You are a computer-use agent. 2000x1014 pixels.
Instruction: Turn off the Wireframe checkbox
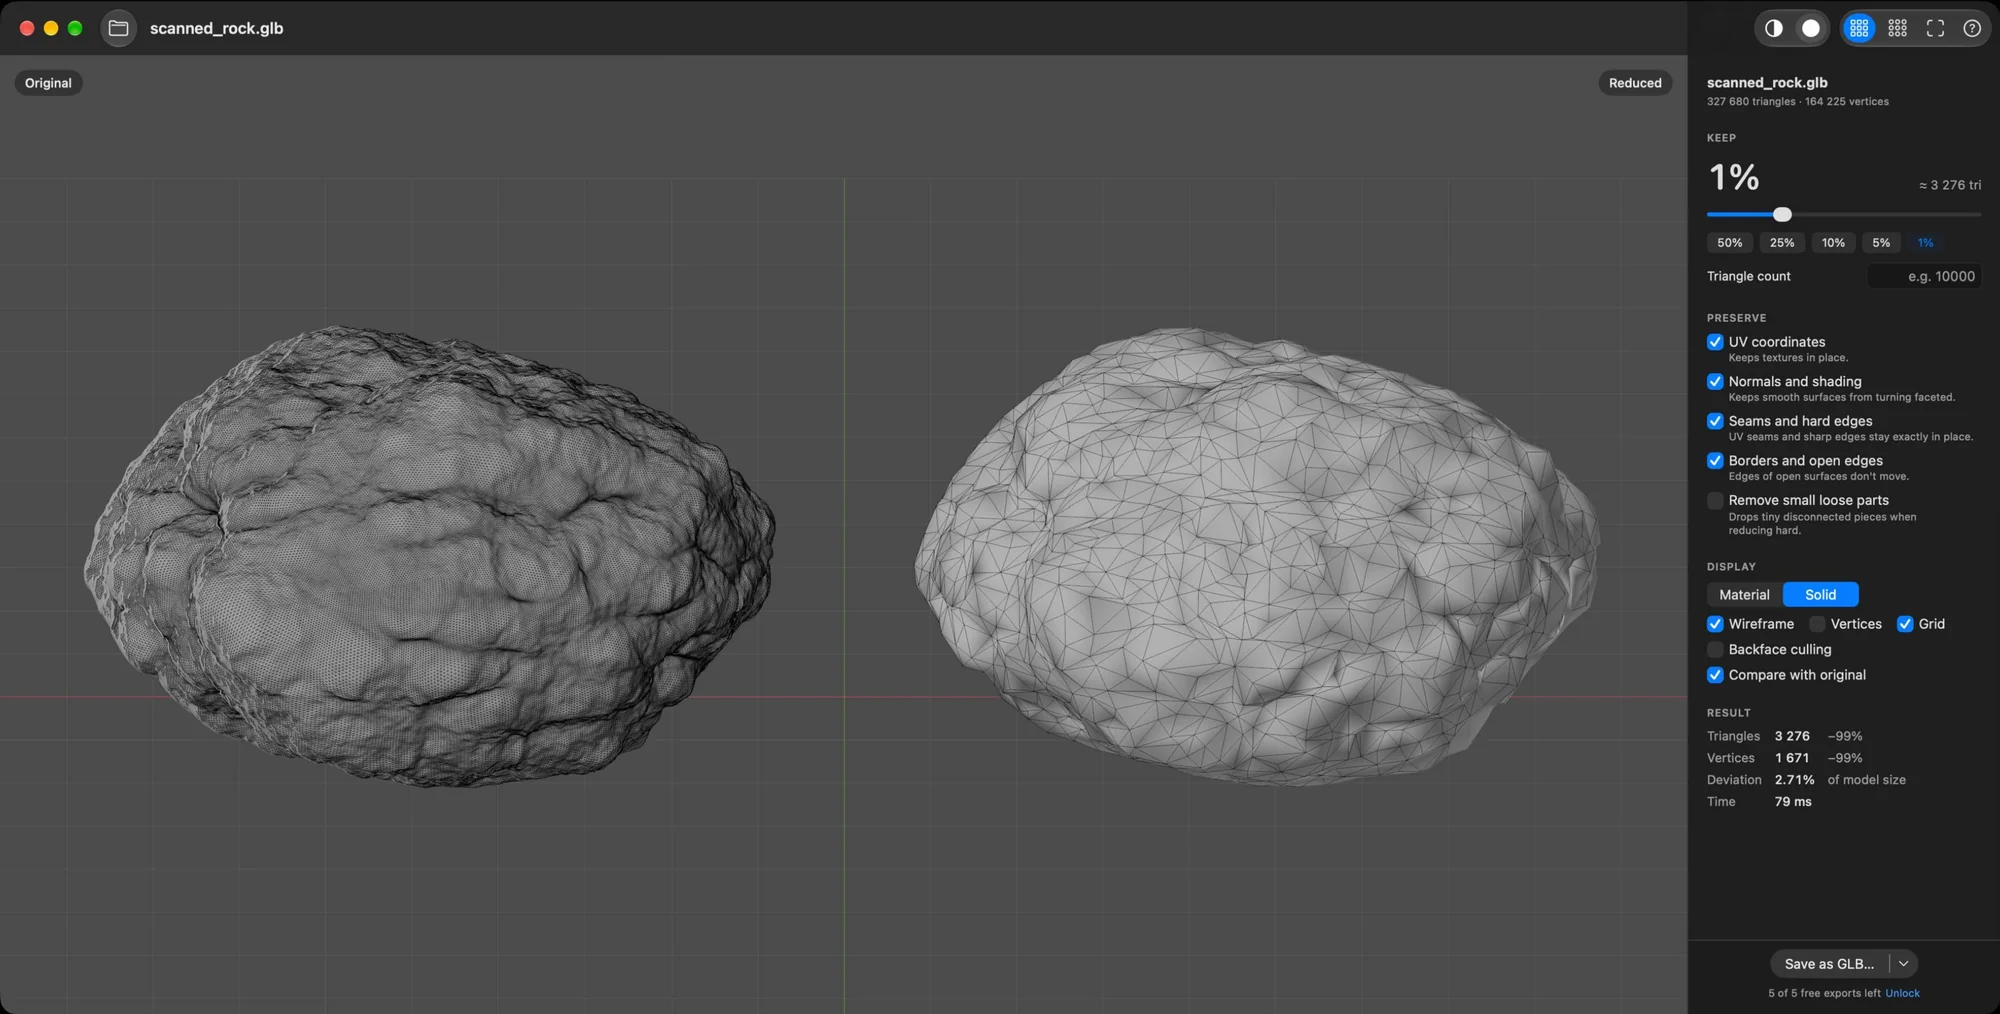(1715, 624)
